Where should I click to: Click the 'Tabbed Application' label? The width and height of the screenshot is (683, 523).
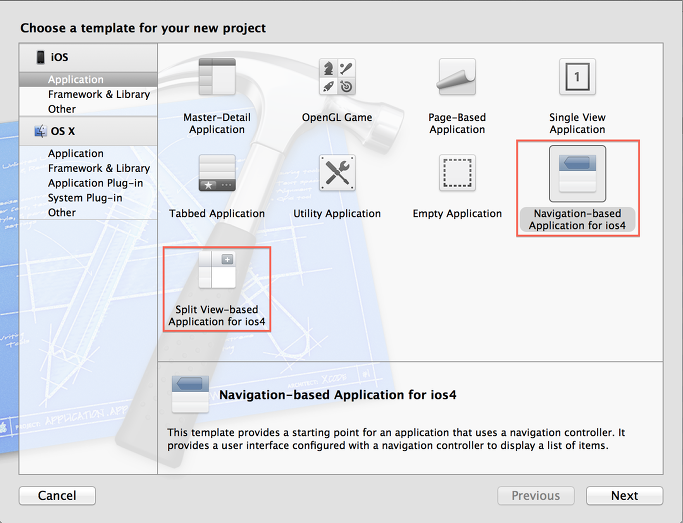pyautogui.click(x=217, y=213)
